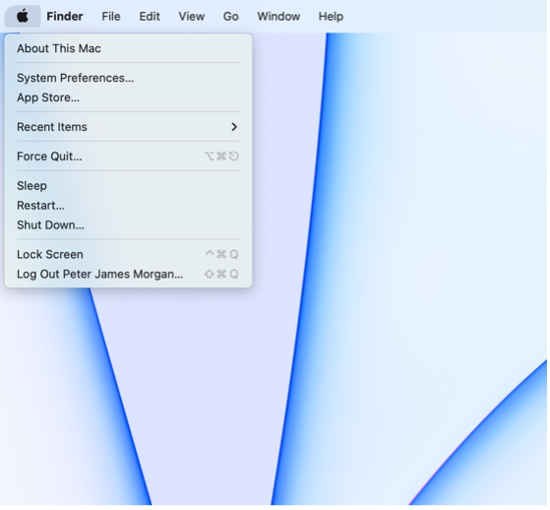Choose Shut Down… menu item
Image resolution: width=550 pixels, height=510 pixels.
pos(128,225)
